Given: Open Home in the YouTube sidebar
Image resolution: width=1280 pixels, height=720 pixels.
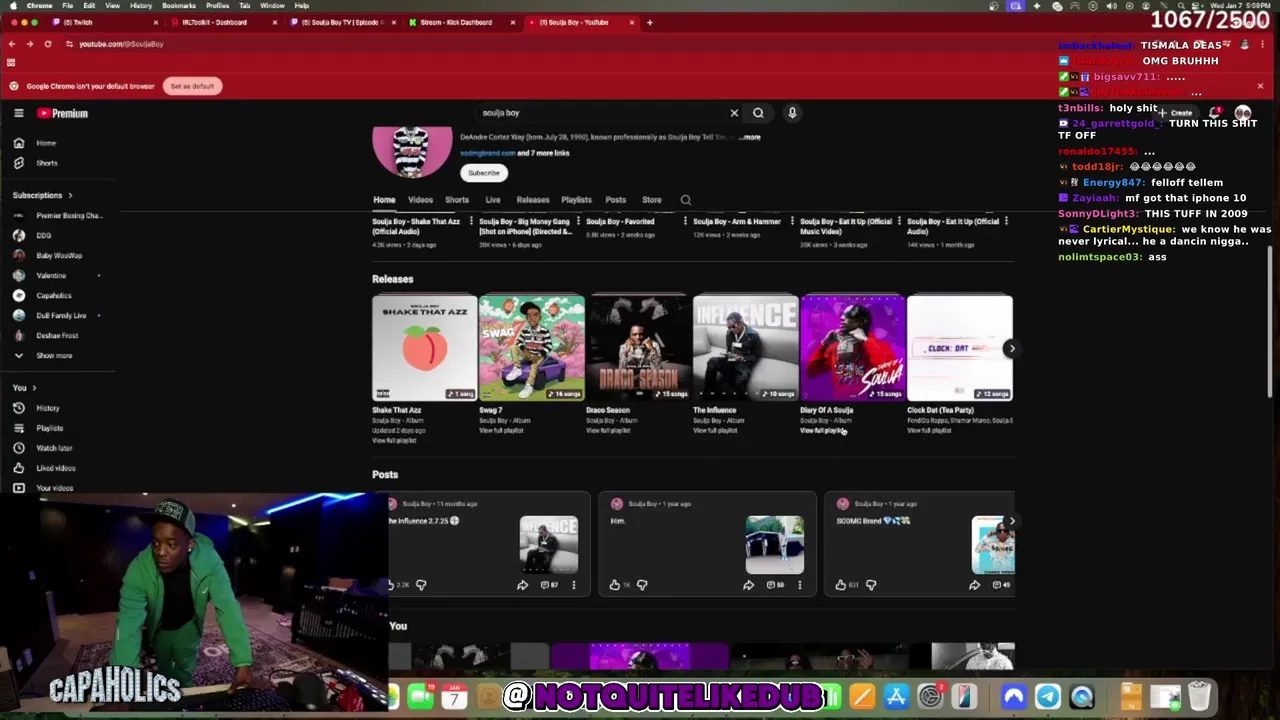Looking at the screenshot, I should pos(56,143).
